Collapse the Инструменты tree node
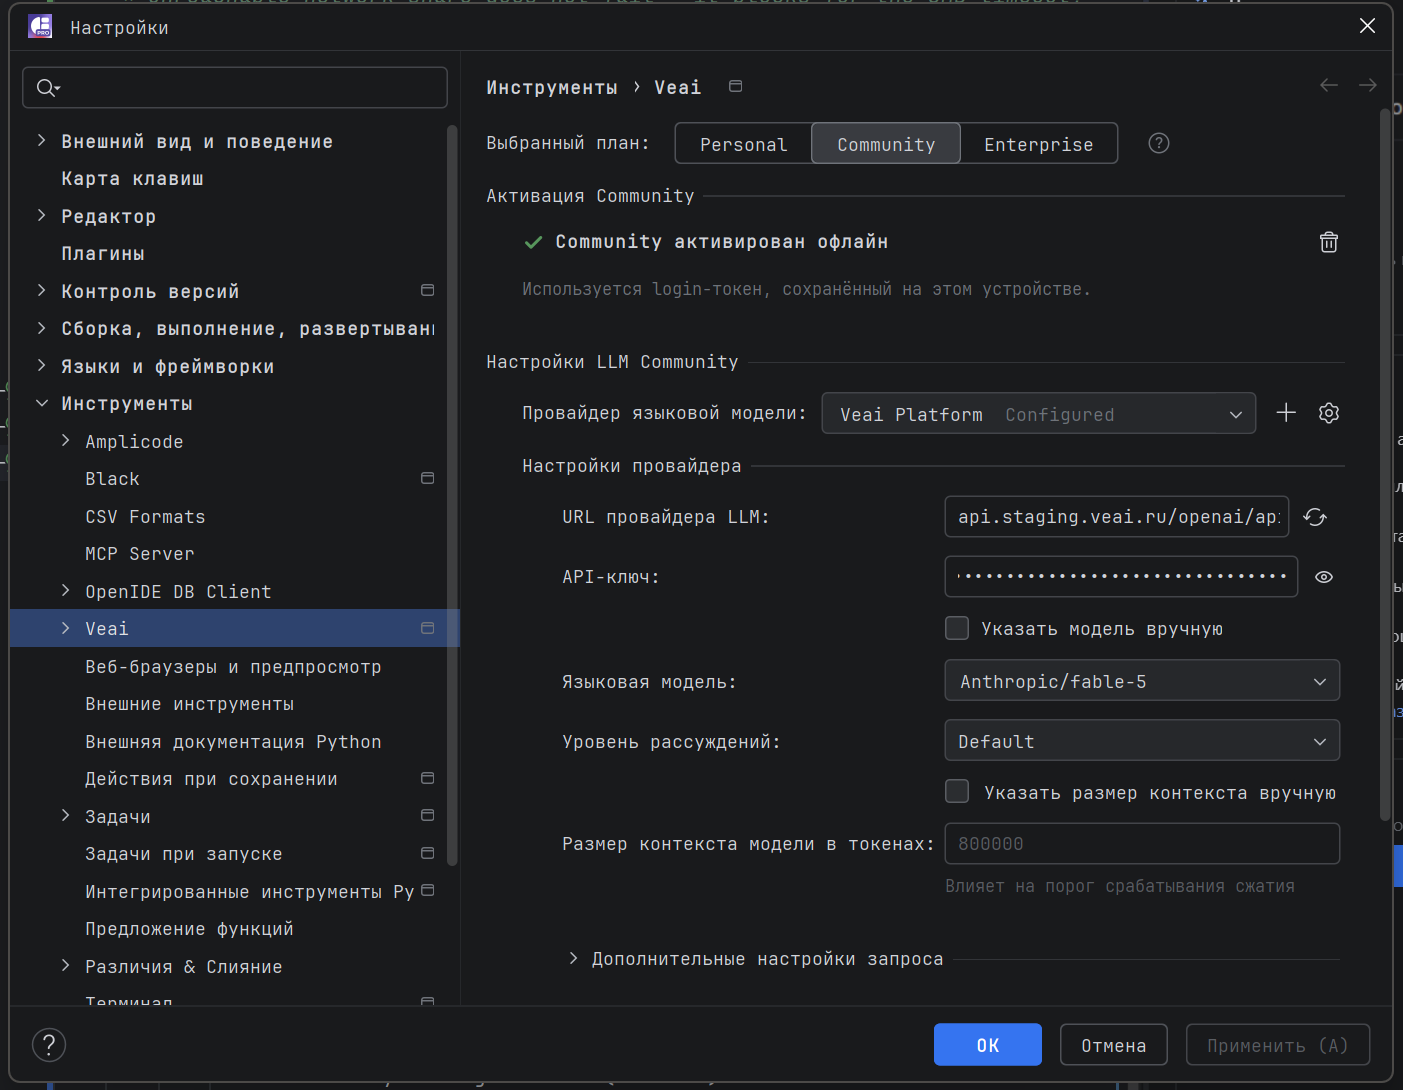Screen dimensions: 1403x1090 point(41,403)
